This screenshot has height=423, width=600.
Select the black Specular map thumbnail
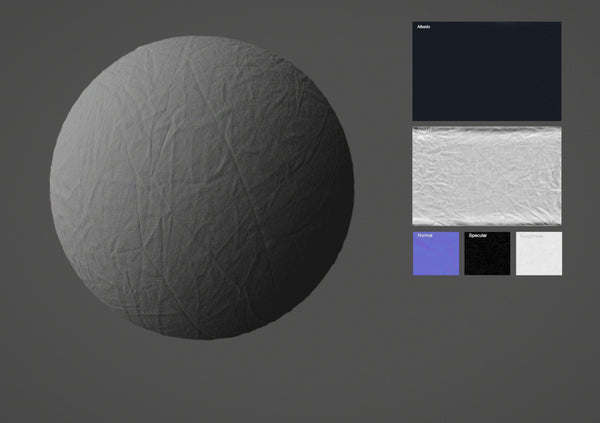pos(487,256)
